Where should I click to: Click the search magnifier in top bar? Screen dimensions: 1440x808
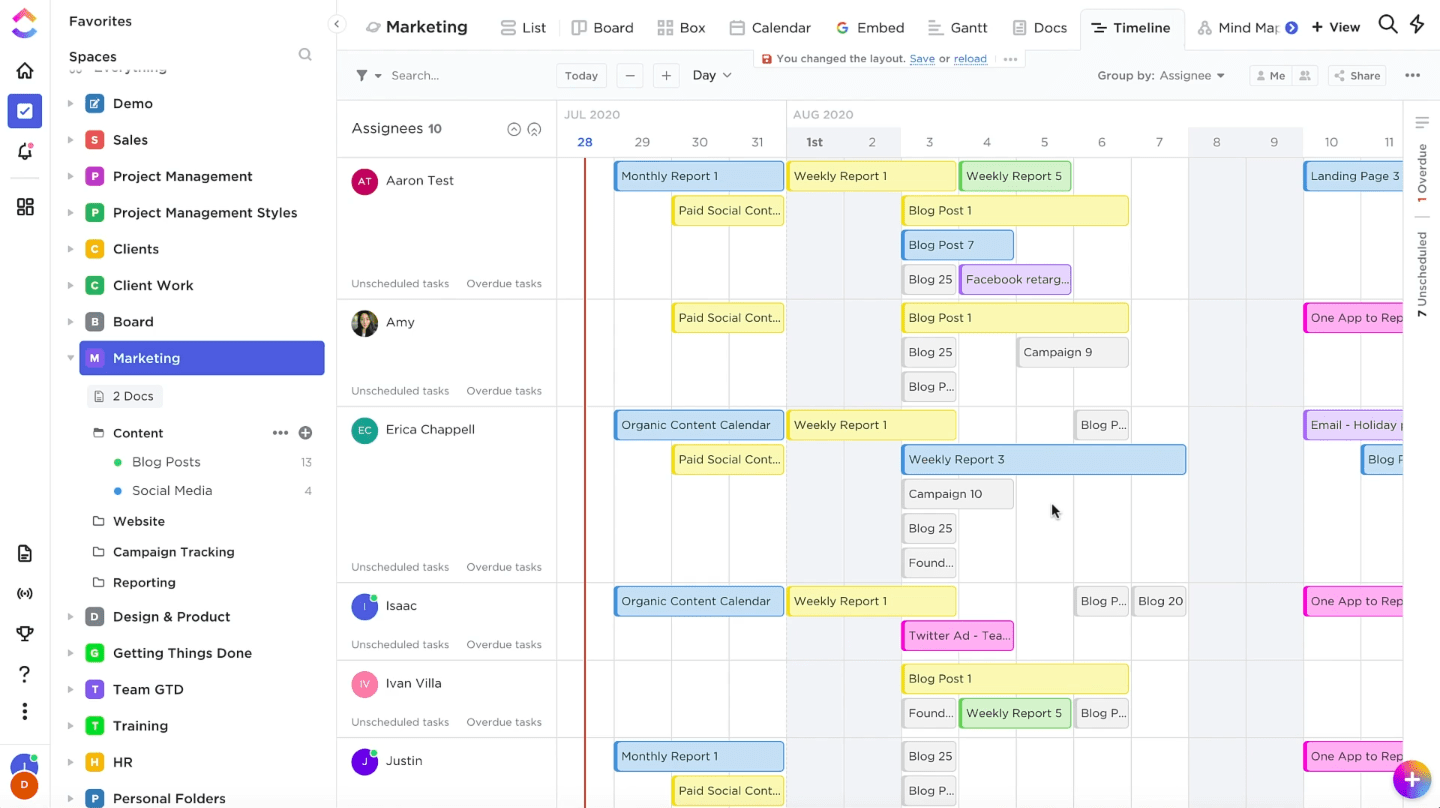point(1387,25)
